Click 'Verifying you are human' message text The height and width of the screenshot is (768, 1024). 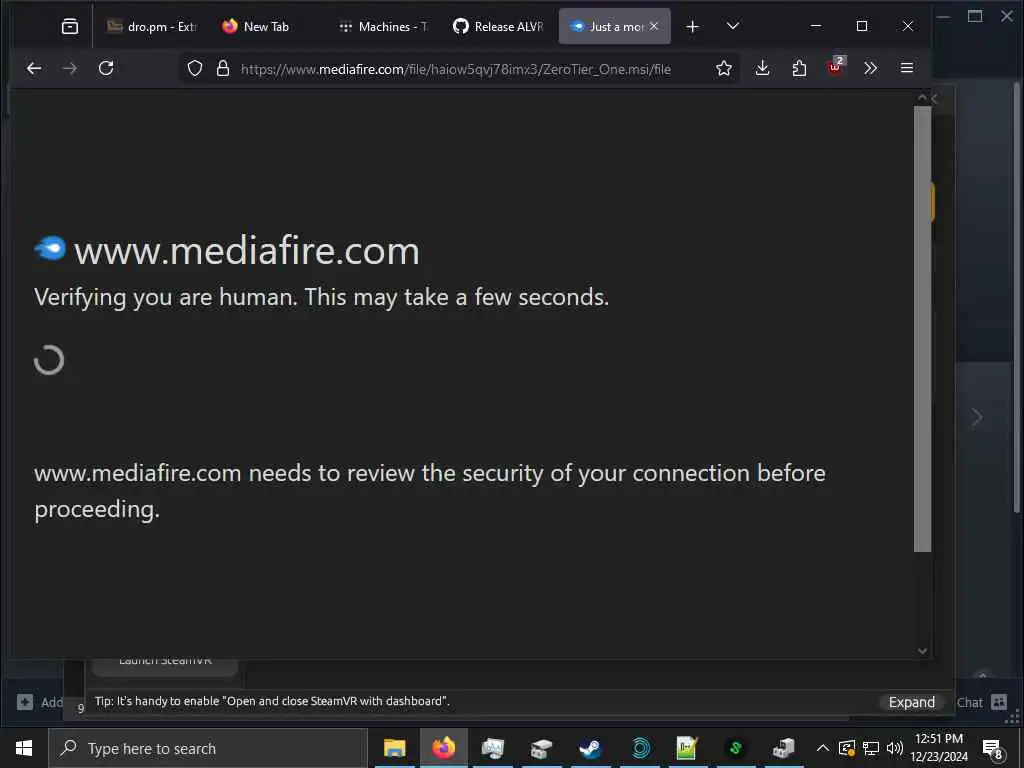321,298
